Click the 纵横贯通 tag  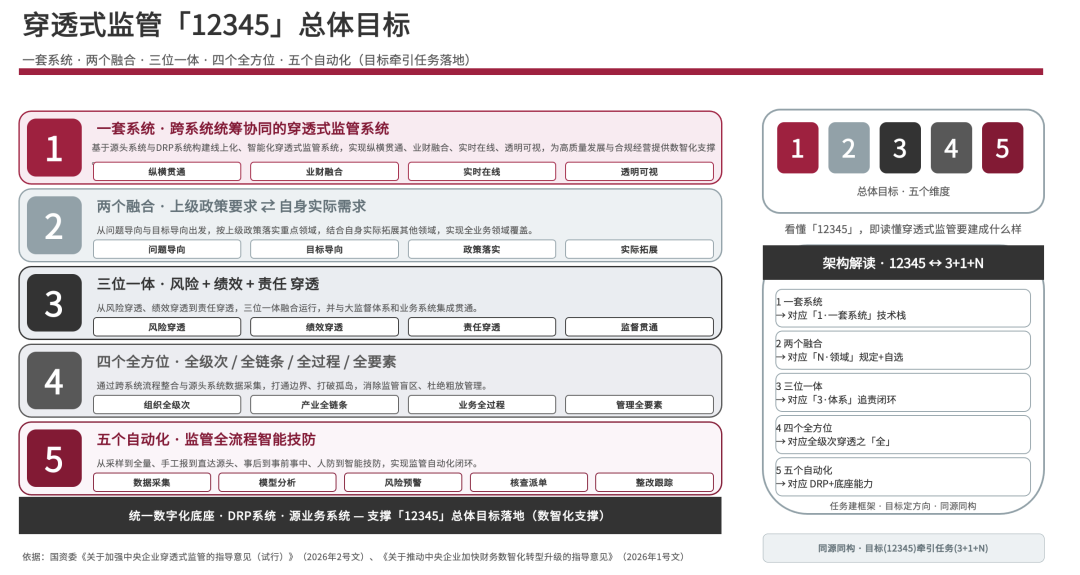click(167, 171)
